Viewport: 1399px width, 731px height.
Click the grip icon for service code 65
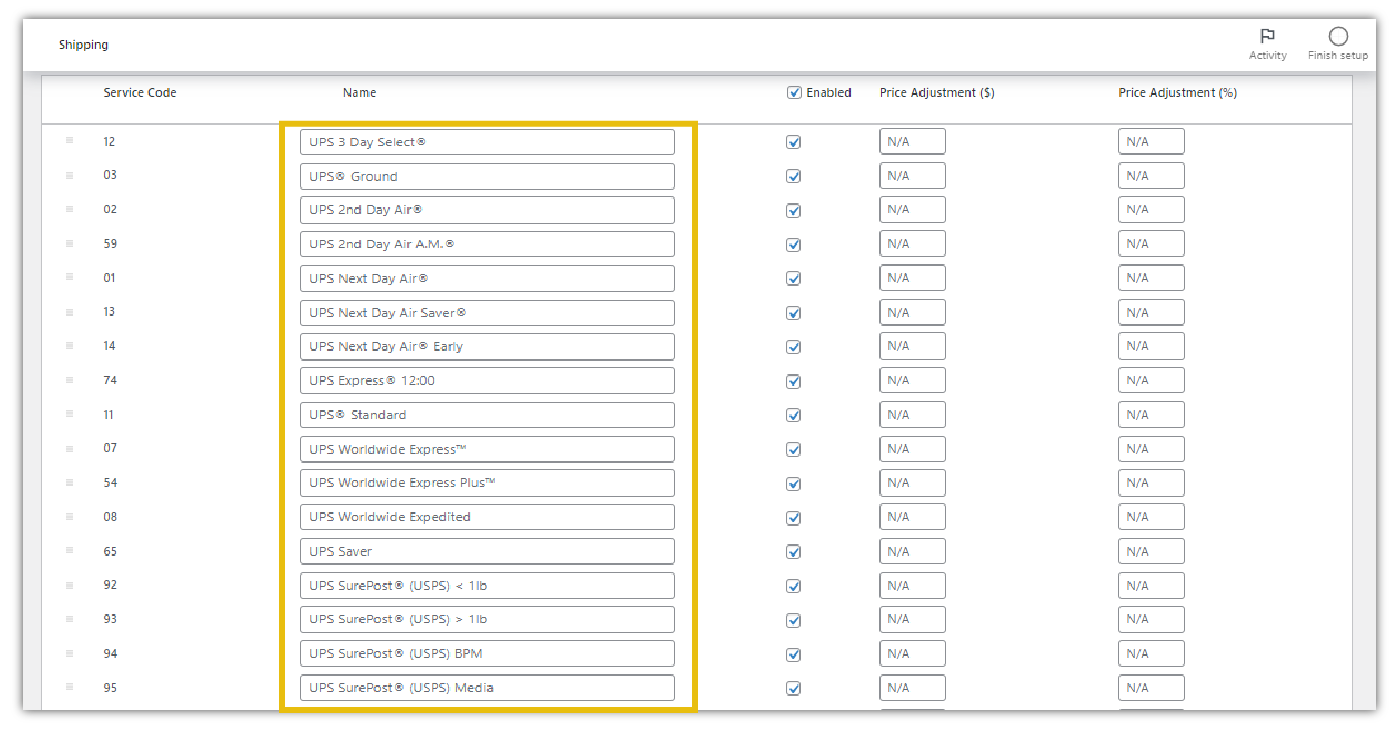[x=69, y=550]
